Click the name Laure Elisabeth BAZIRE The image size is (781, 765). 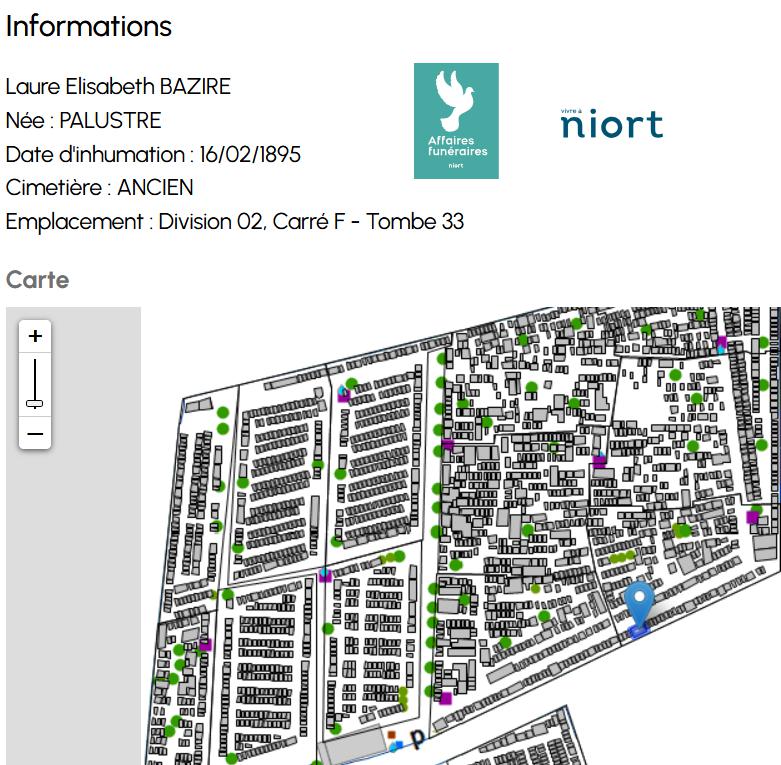(x=118, y=86)
